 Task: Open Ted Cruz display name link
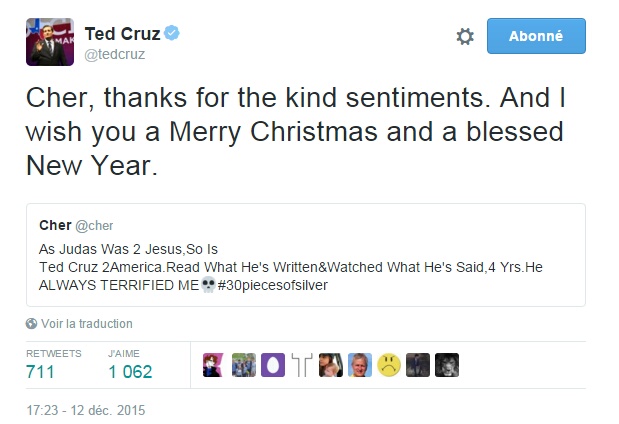[x=122, y=34]
